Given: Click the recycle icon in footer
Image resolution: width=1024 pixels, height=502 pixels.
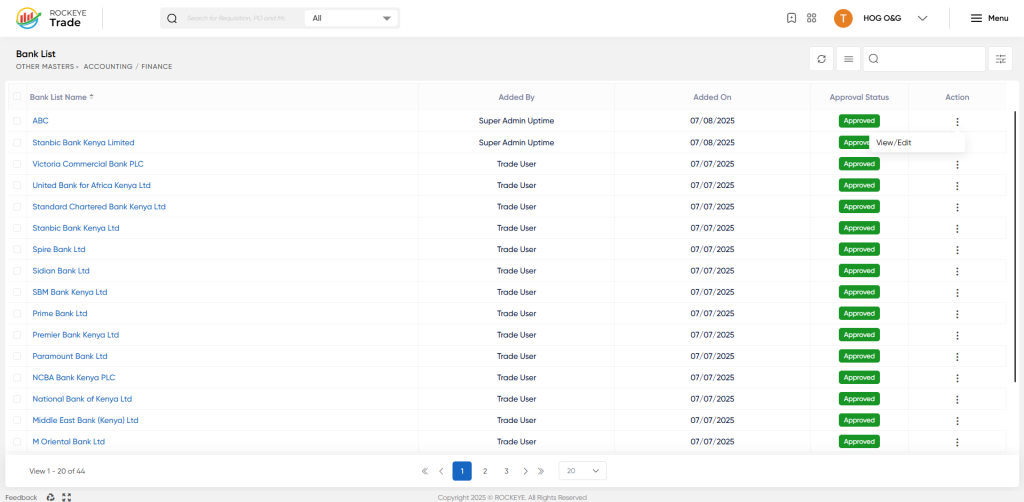Looking at the screenshot, I should pos(51,497).
